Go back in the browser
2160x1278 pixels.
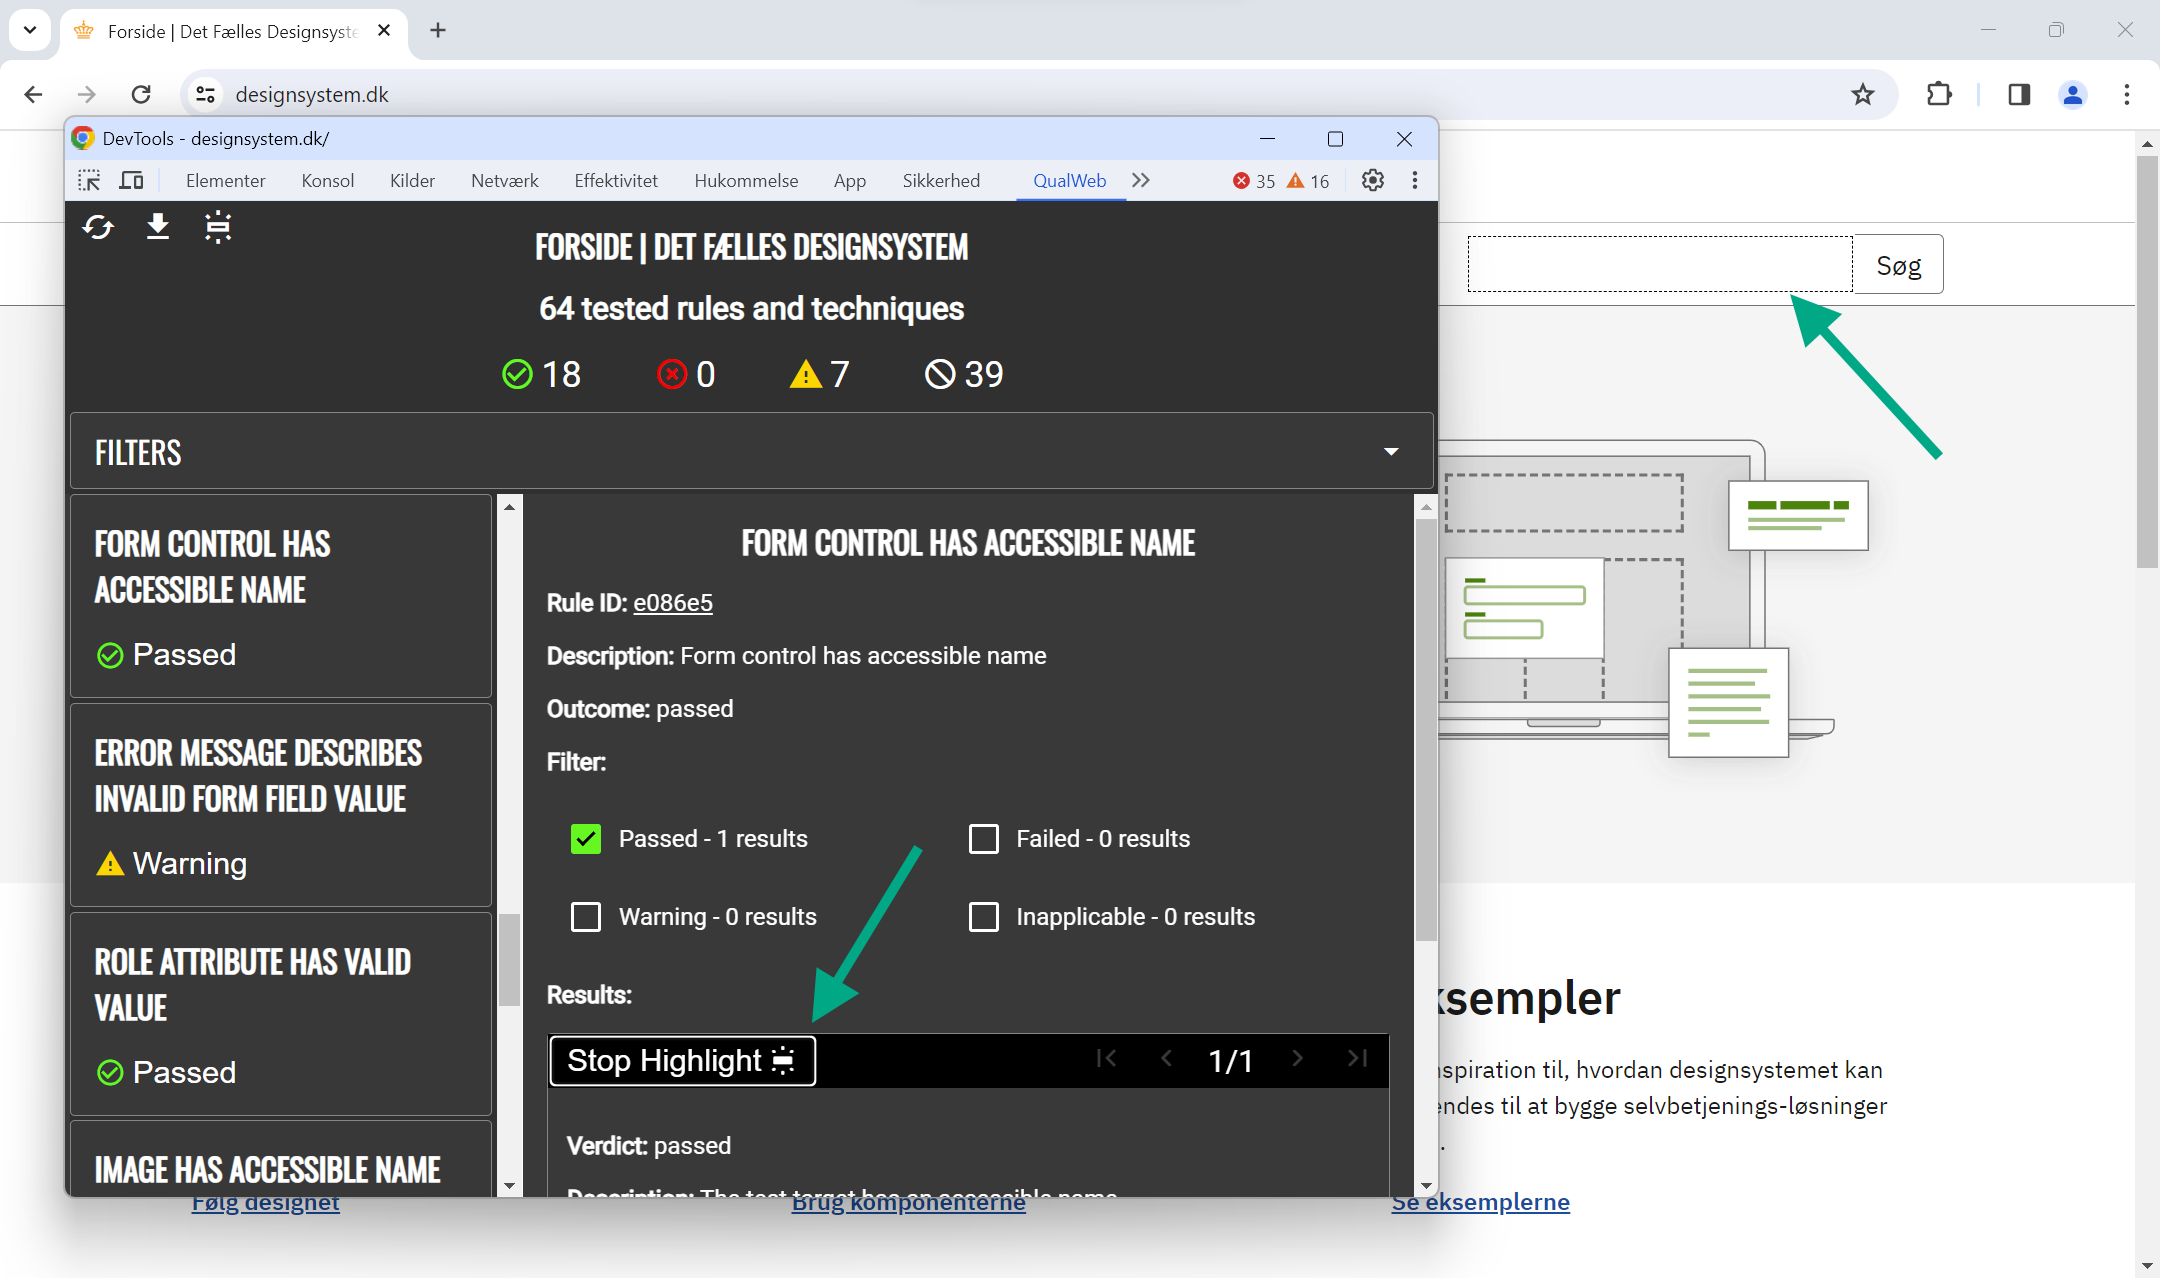(x=33, y=94)
